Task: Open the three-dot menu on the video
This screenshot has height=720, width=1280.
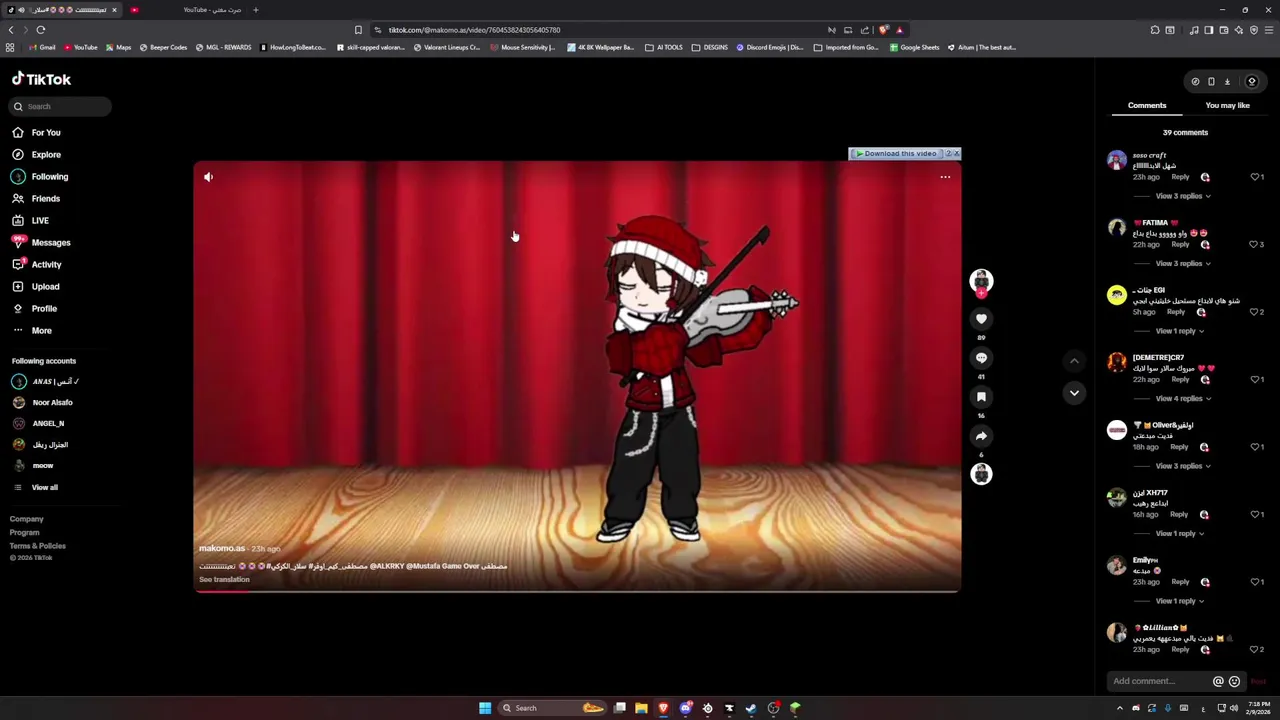Action: tap(945, 177)
